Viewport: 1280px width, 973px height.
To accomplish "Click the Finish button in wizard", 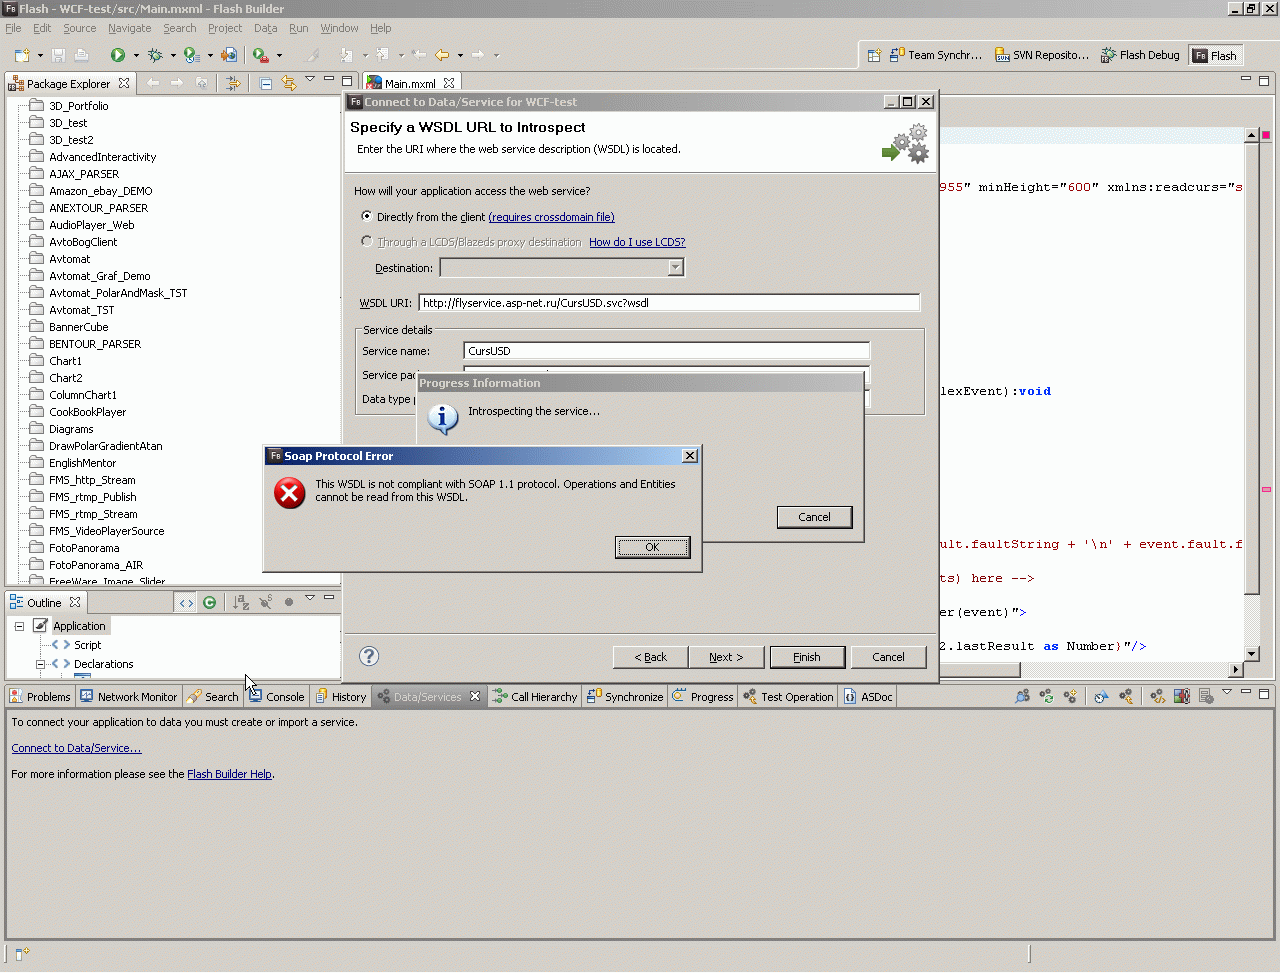I will [807, 657].
